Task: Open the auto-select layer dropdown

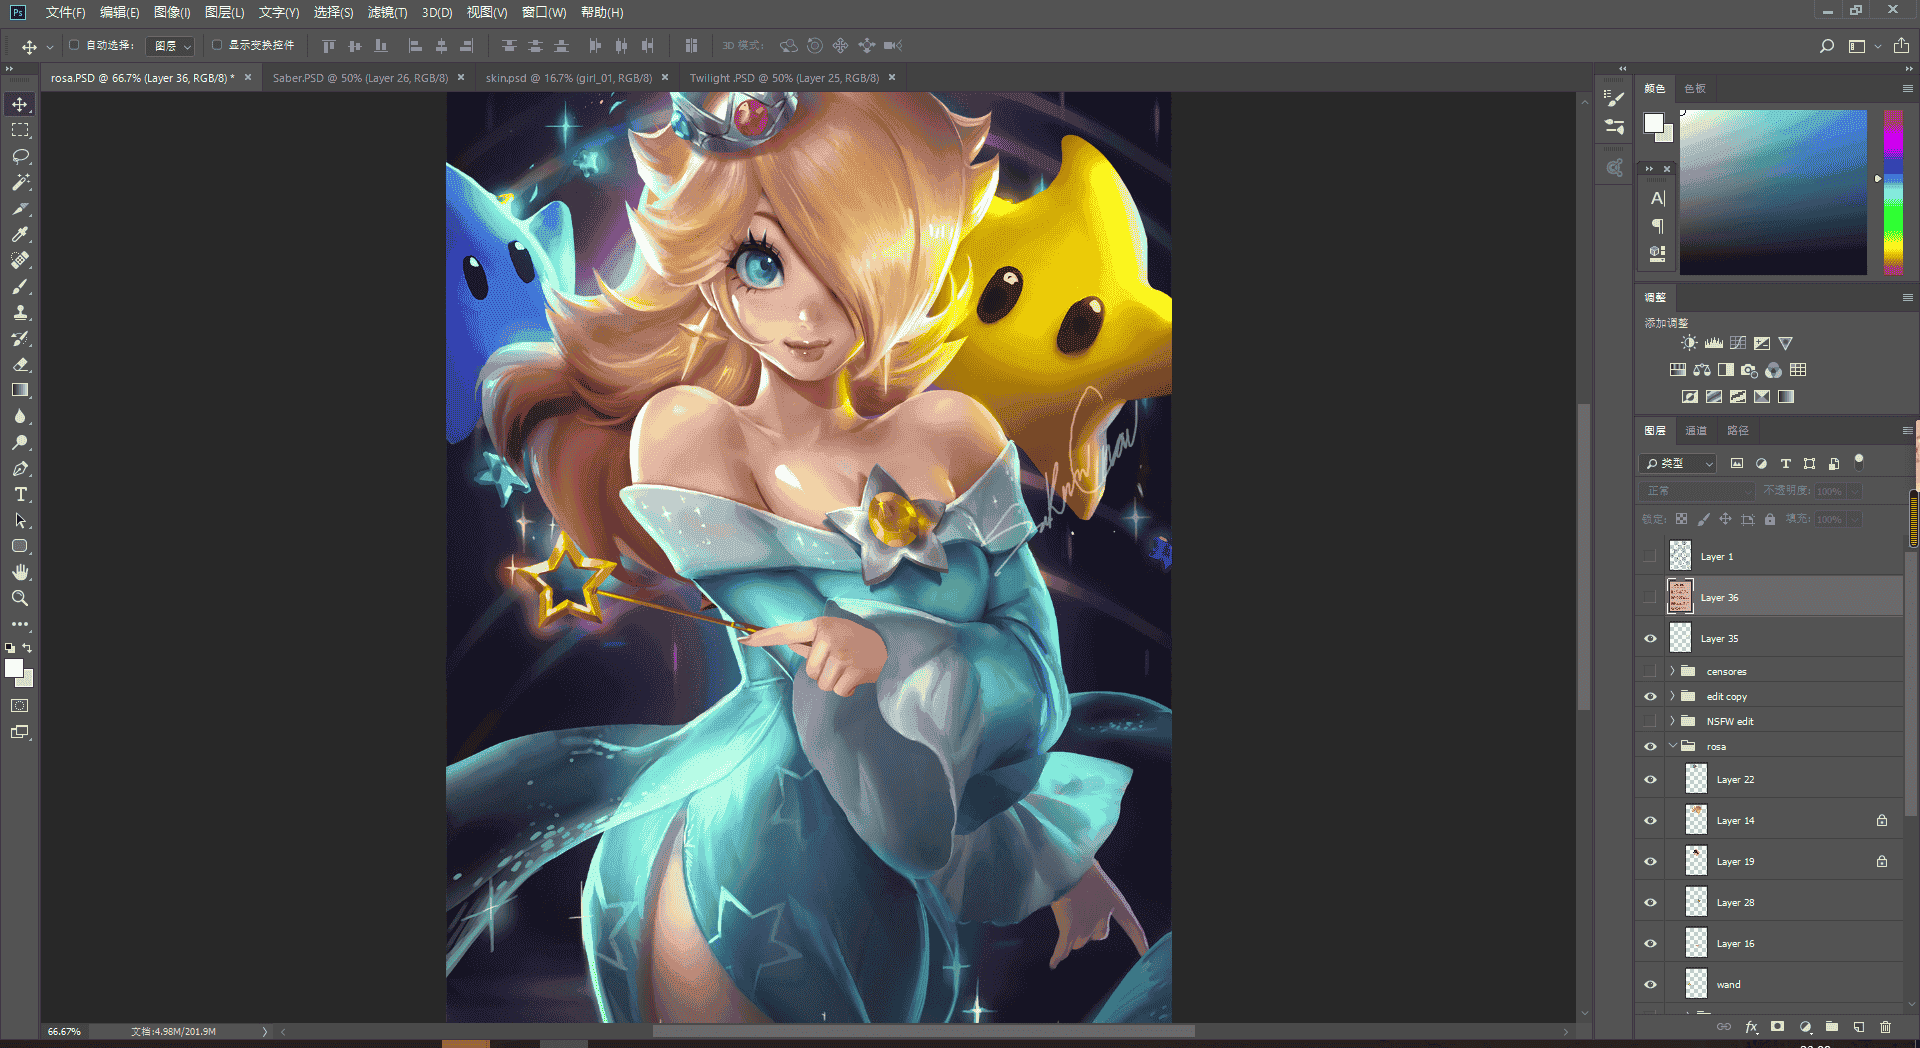Action: [x=170, y=46]
